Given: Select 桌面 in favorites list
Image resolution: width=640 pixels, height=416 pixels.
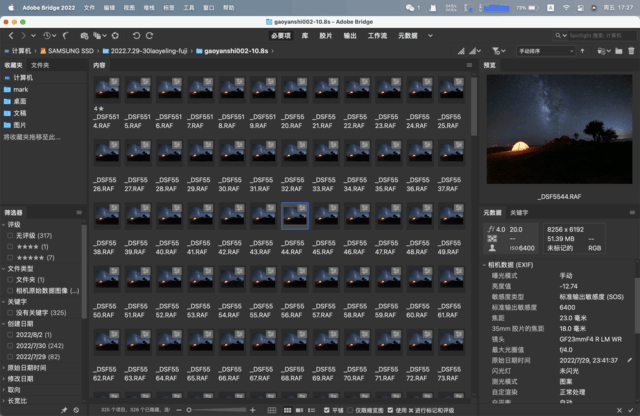Looking at the screenshot, I should point(20,101).
